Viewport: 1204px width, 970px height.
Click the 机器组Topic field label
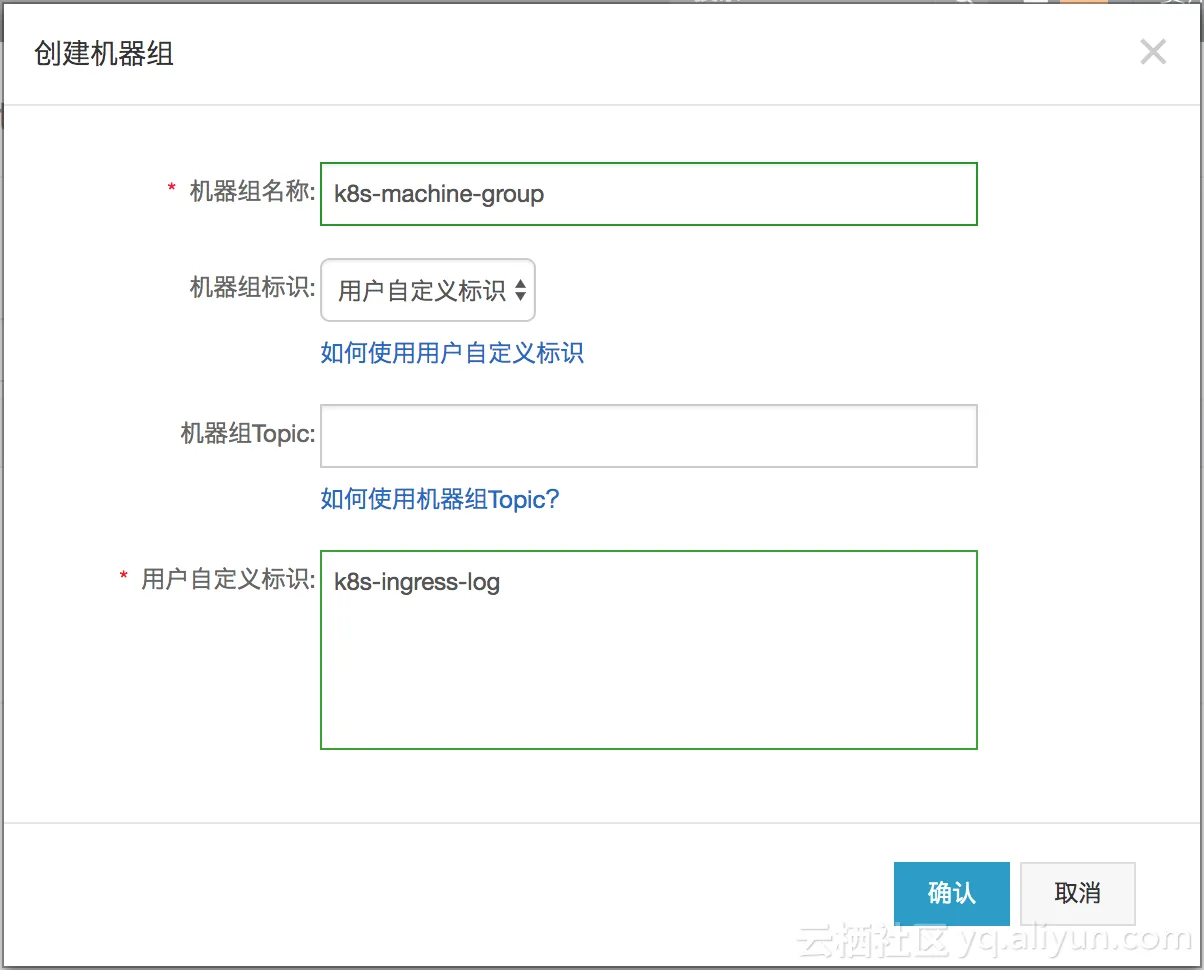point(248,434)
